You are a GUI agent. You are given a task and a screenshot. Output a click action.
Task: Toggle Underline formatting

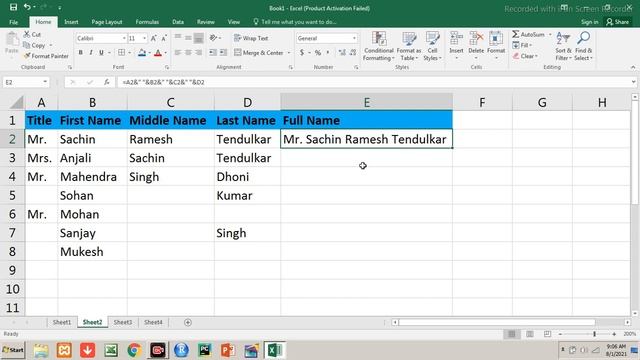point(101,52)
